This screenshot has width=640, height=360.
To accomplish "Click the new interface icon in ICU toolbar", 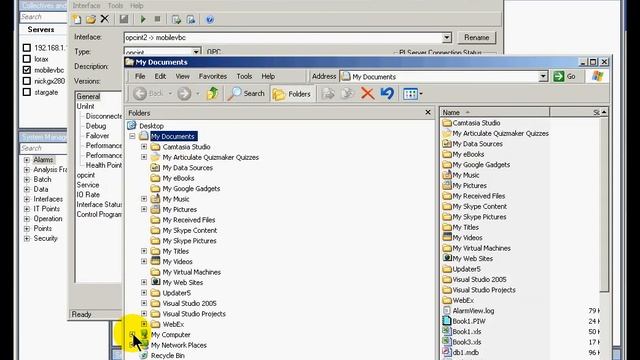I will 77,19.
